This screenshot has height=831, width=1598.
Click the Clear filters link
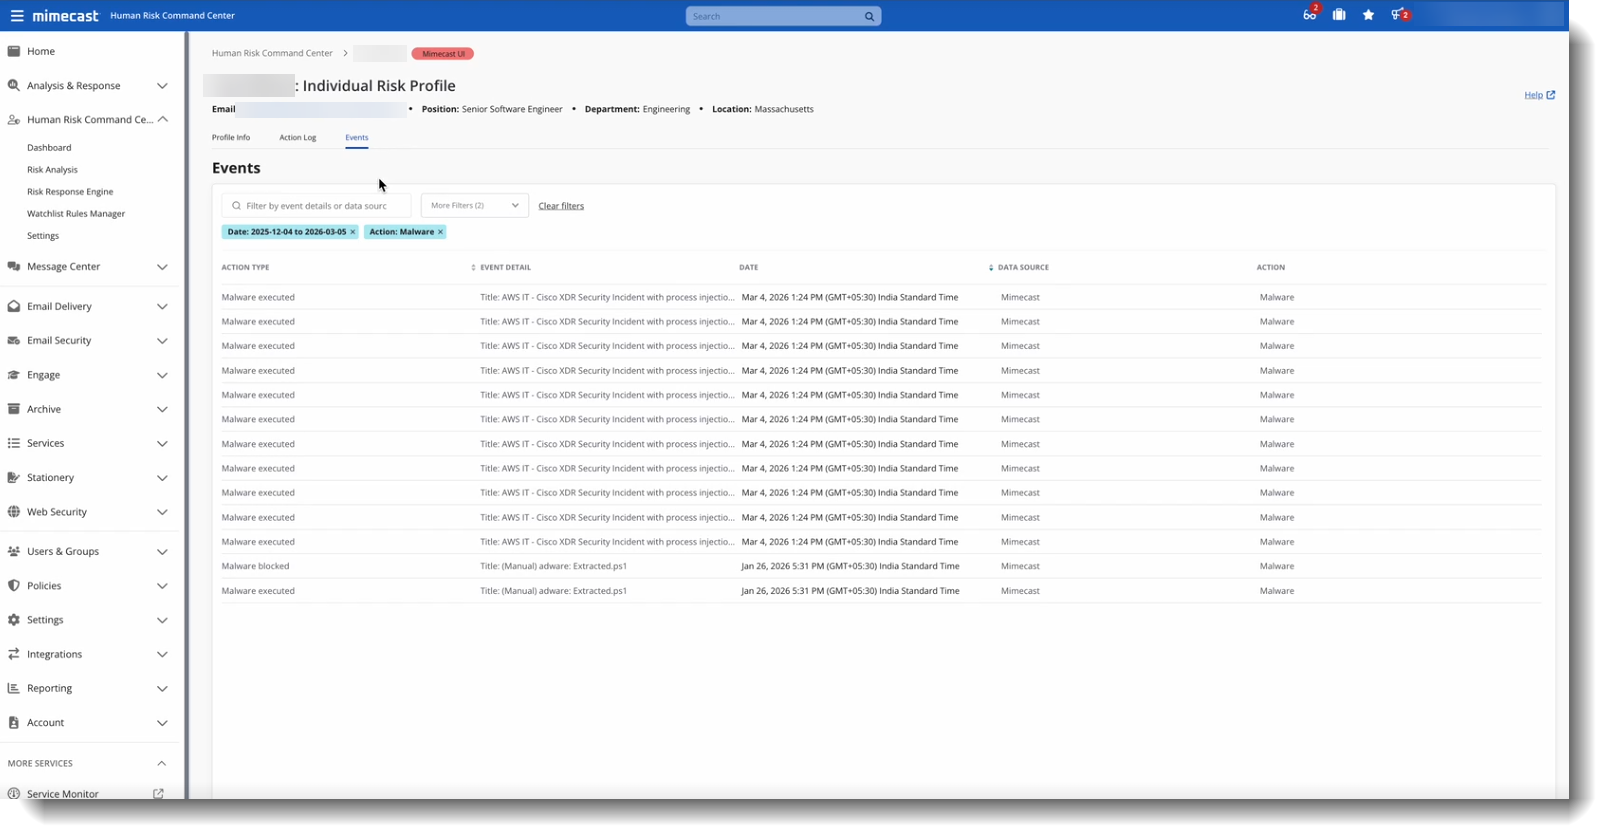click(561, 206)
